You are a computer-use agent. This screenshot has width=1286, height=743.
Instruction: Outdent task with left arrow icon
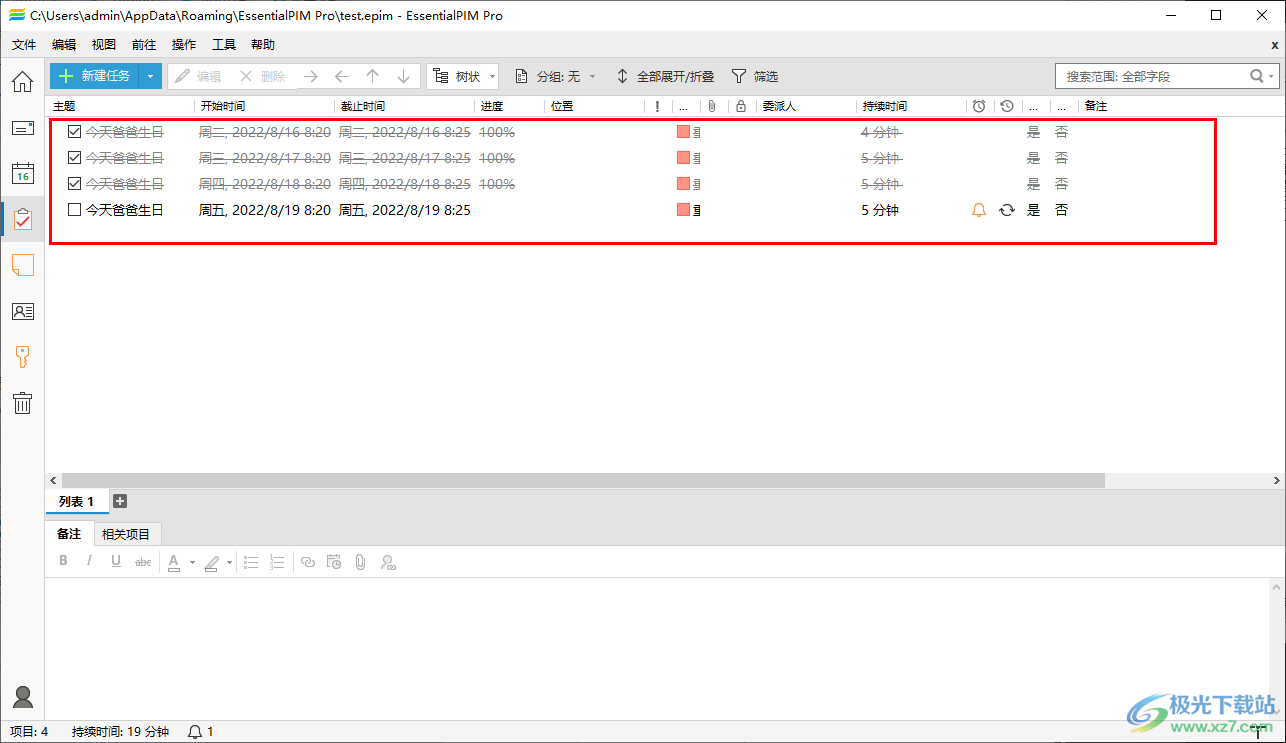point(341,76)
